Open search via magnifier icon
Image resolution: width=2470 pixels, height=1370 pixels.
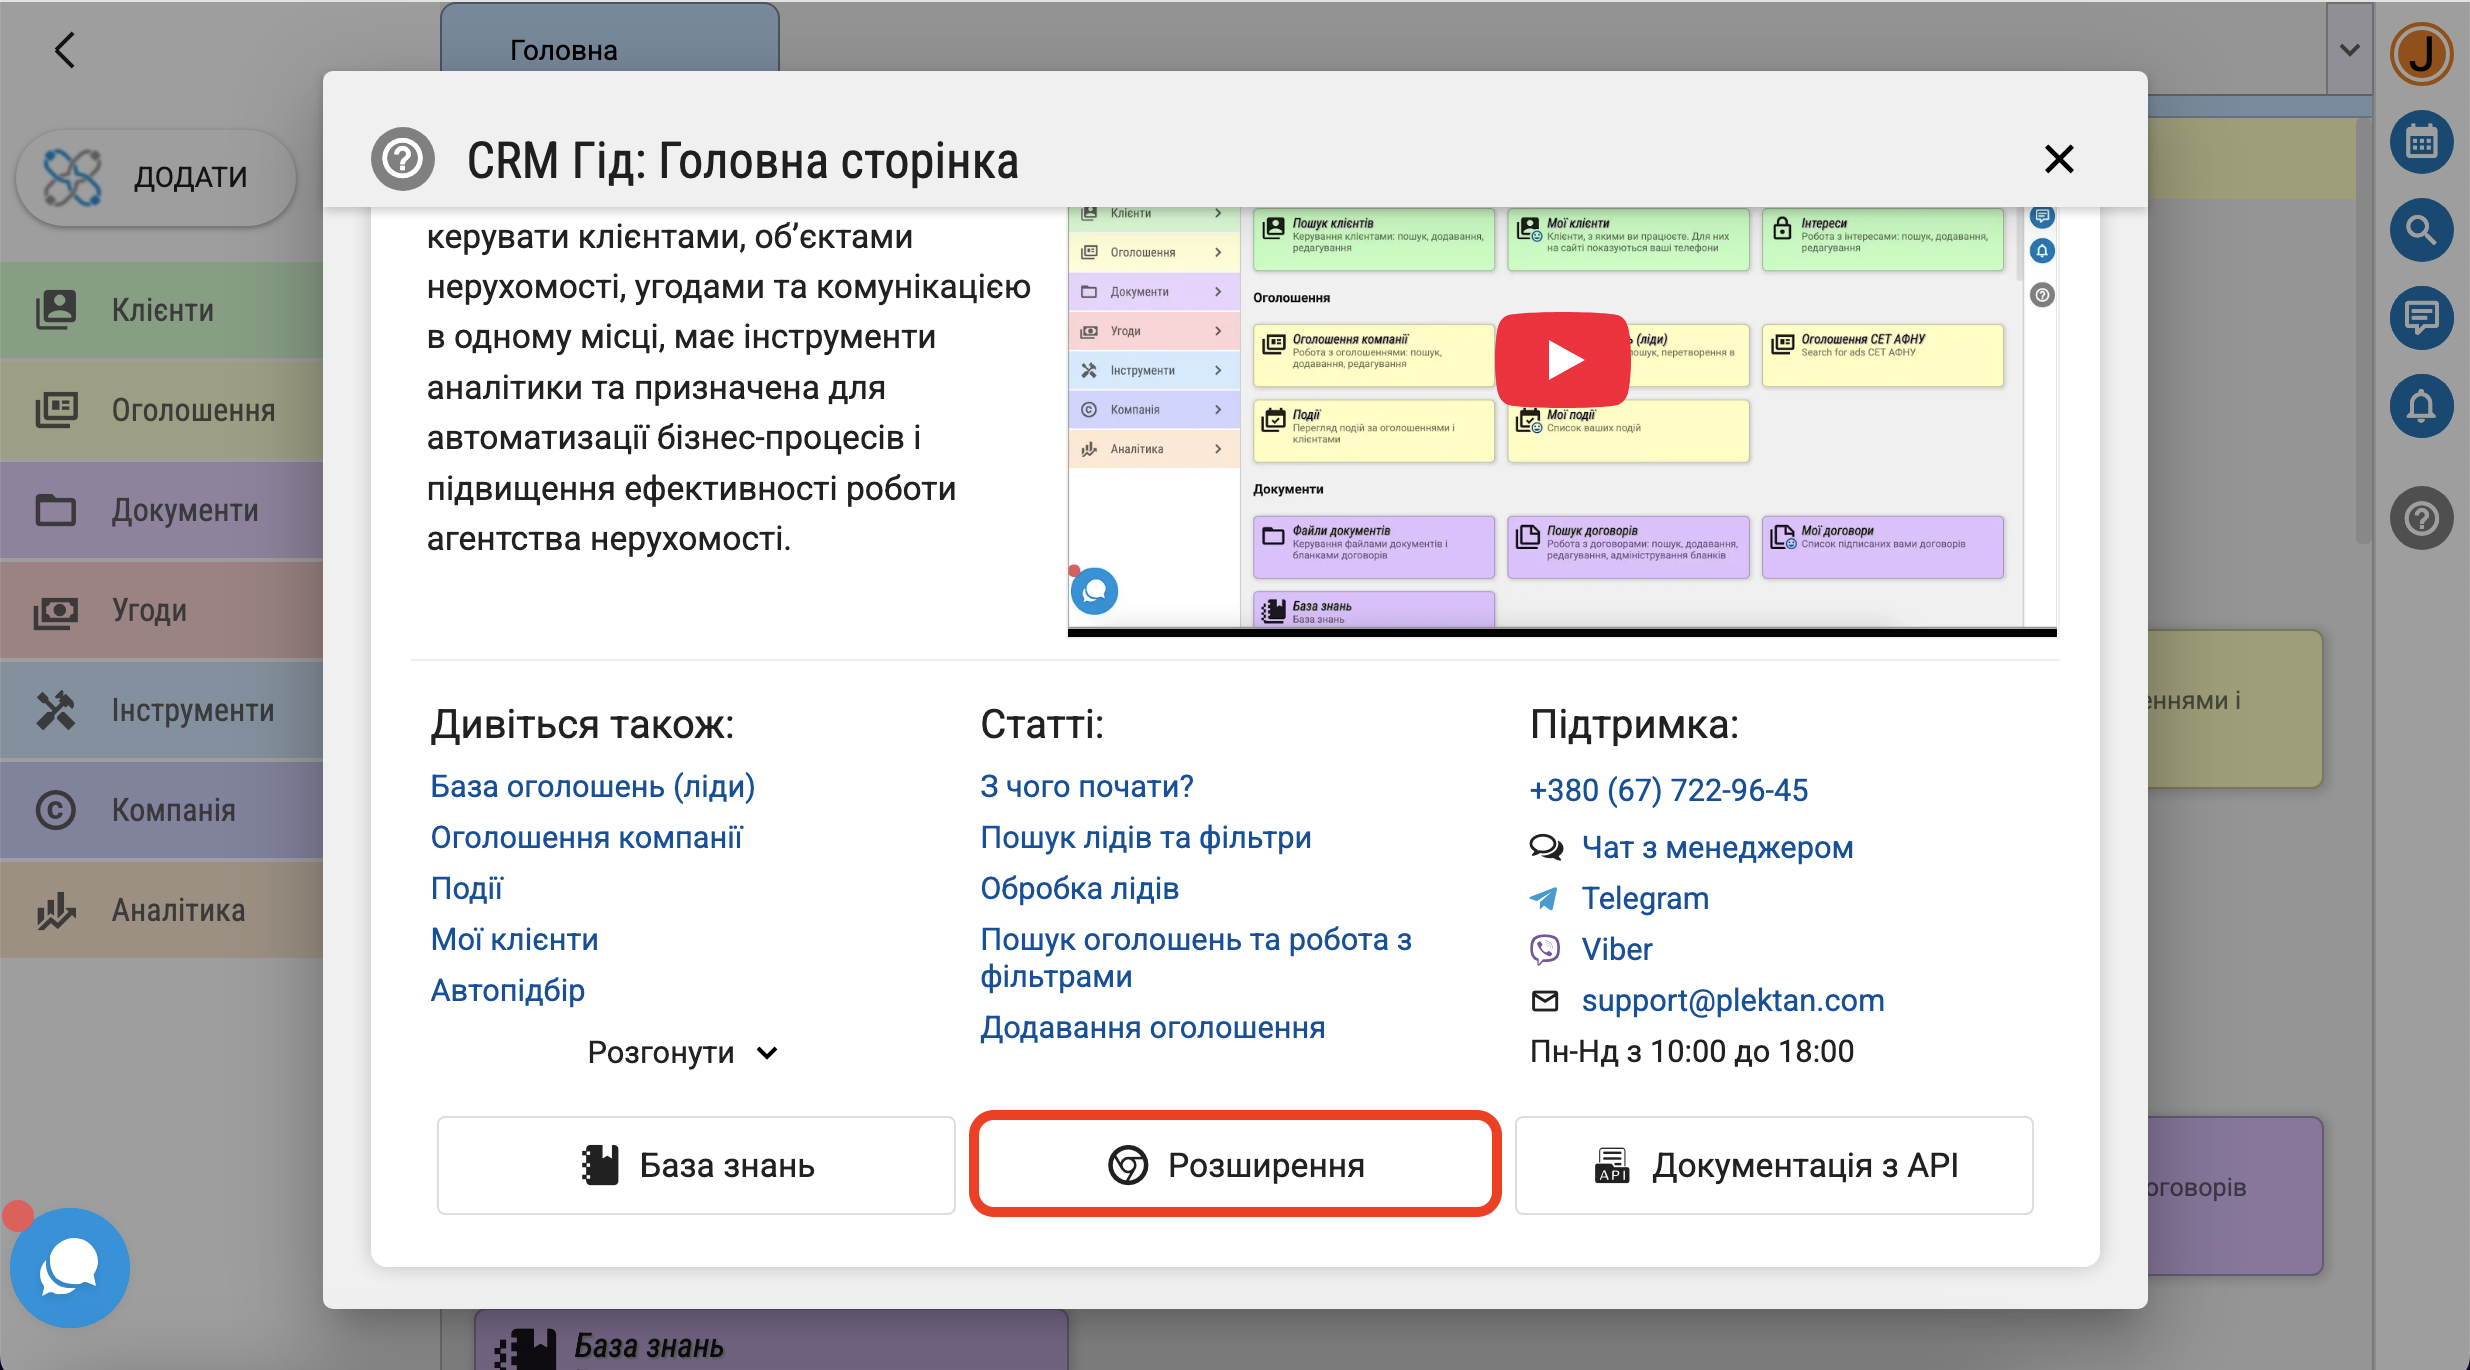point(2421,231)
